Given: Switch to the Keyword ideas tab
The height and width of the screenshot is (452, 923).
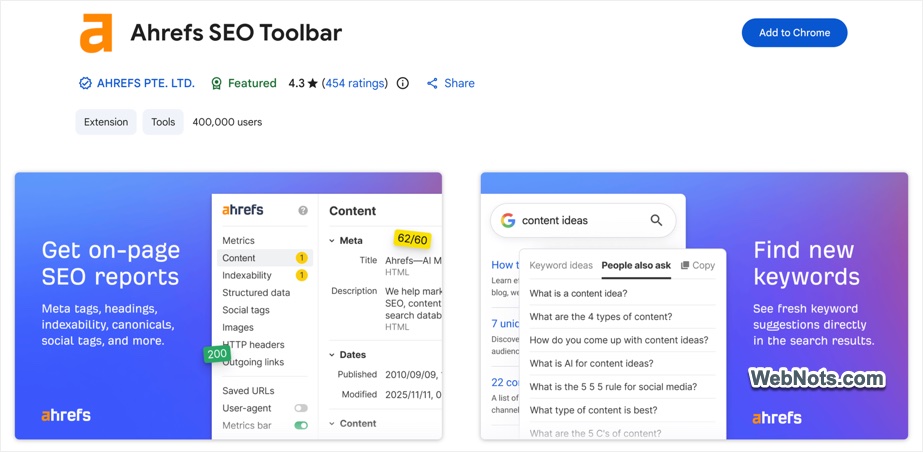Looking at the screenshot, I should tap(561, 265).
